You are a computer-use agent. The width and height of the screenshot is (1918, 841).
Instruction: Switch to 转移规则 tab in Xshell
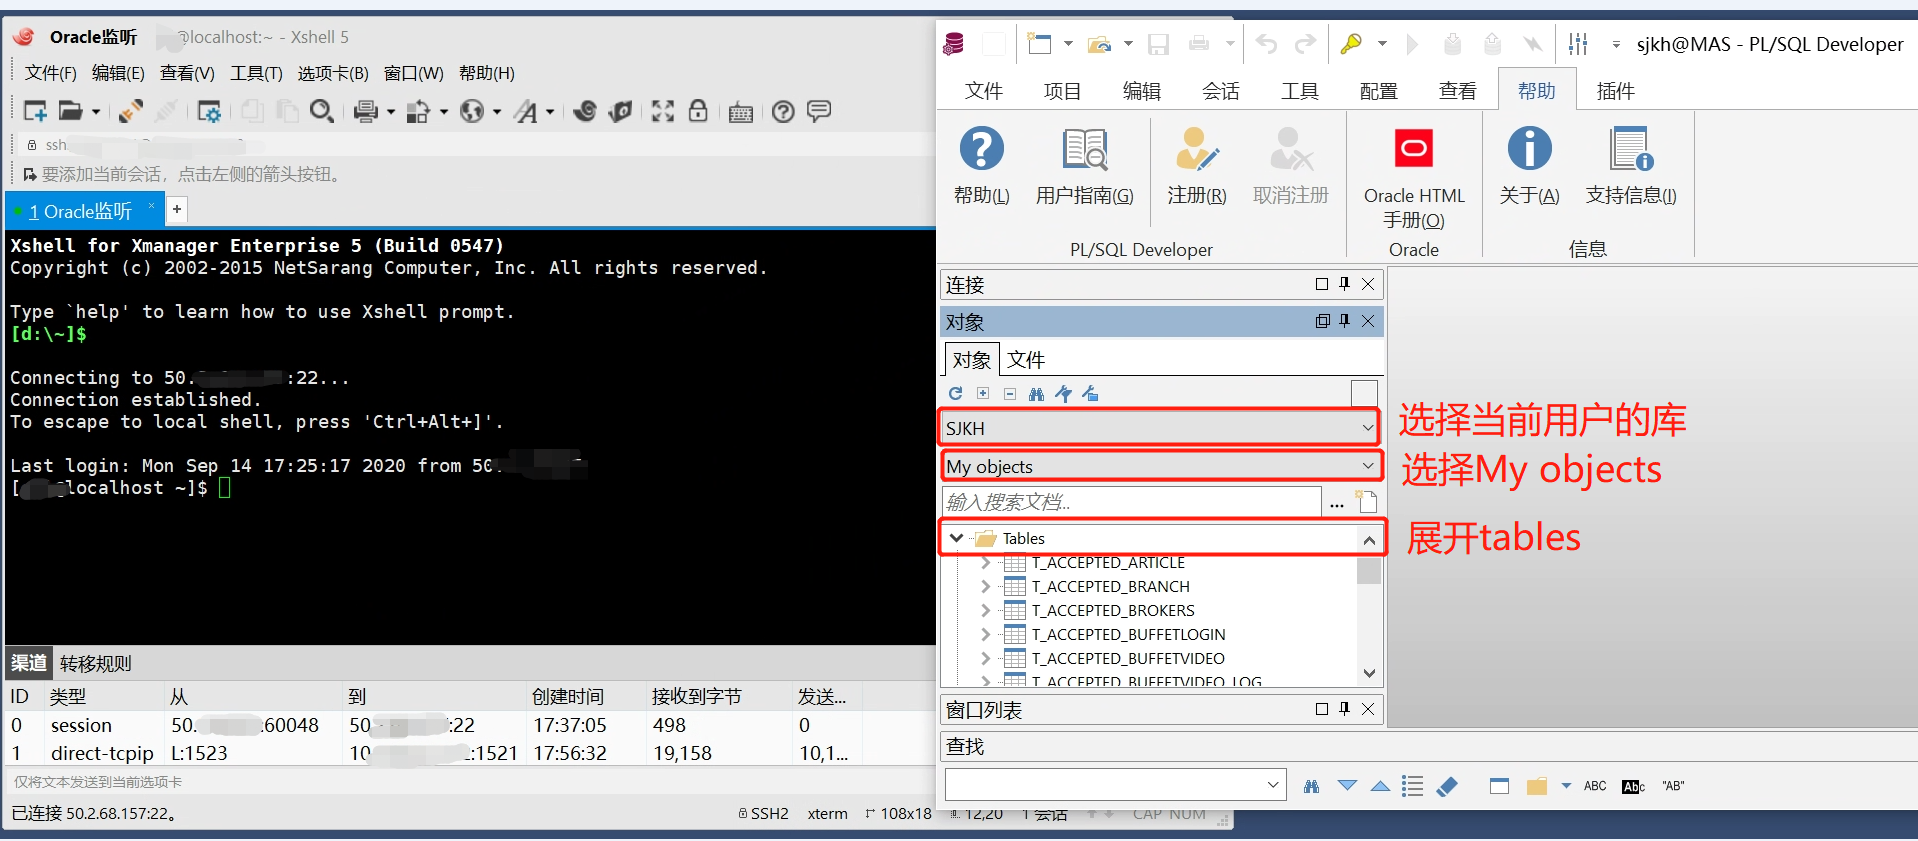95,663
